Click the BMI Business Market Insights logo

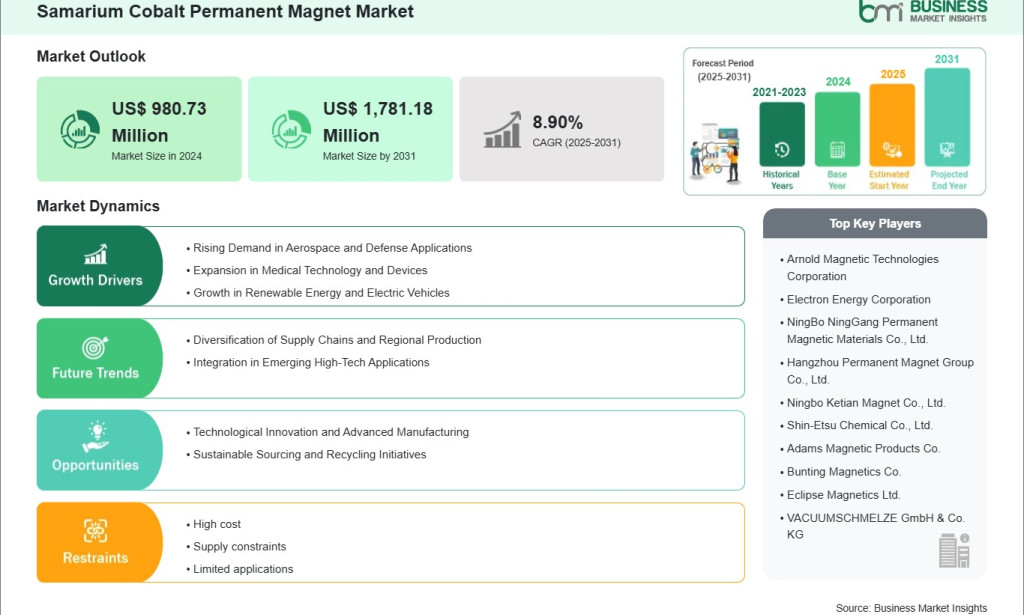[x=923, y=11]
